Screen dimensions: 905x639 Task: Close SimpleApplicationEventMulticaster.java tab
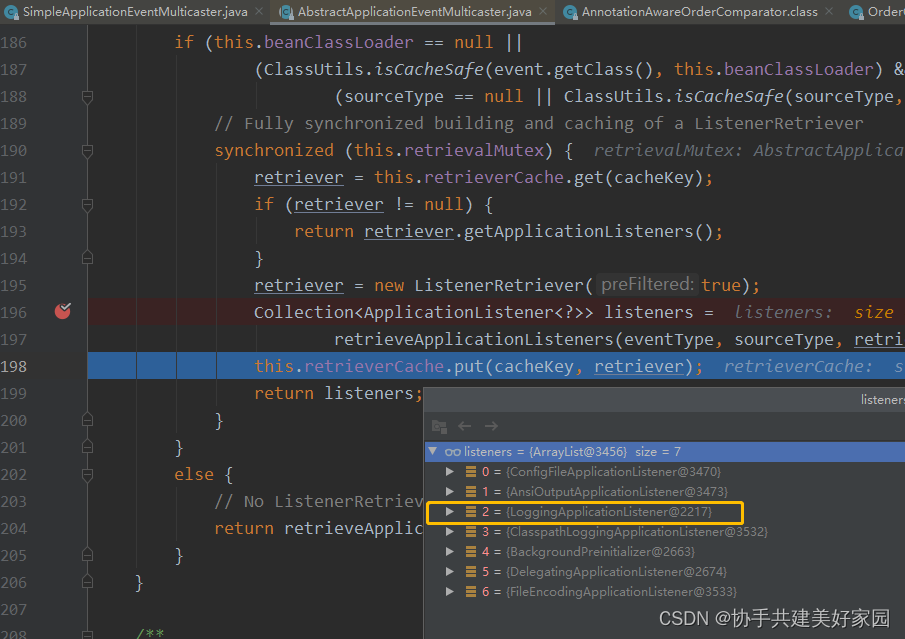(x=259, y=12)
